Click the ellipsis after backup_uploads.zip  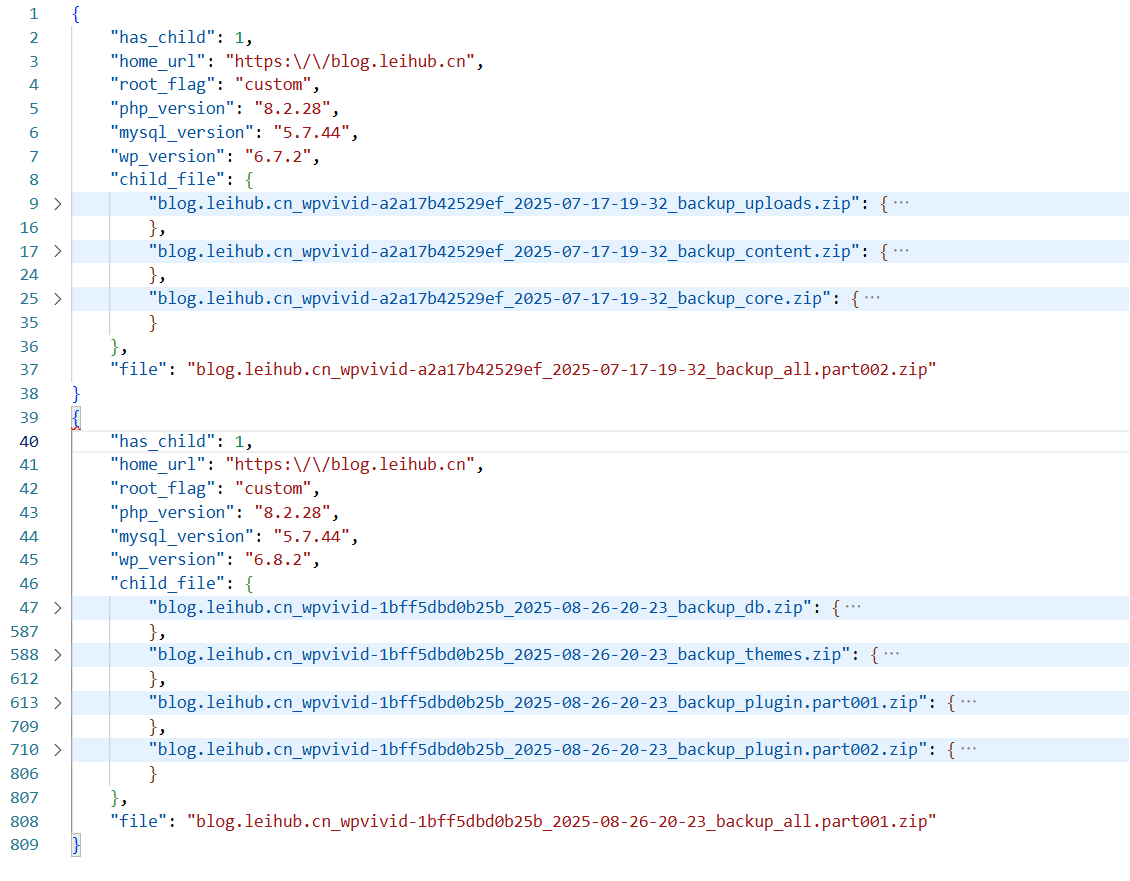click(x=901, y=204)
